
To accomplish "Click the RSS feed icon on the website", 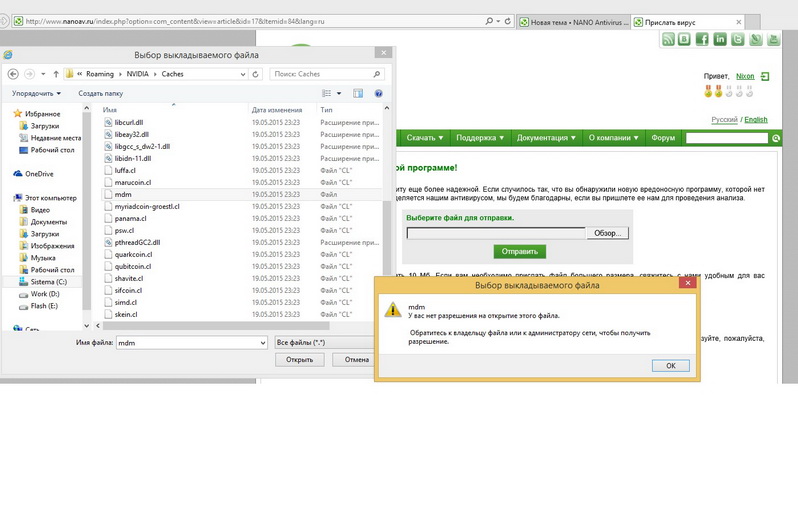I will (x=667, y=39).
